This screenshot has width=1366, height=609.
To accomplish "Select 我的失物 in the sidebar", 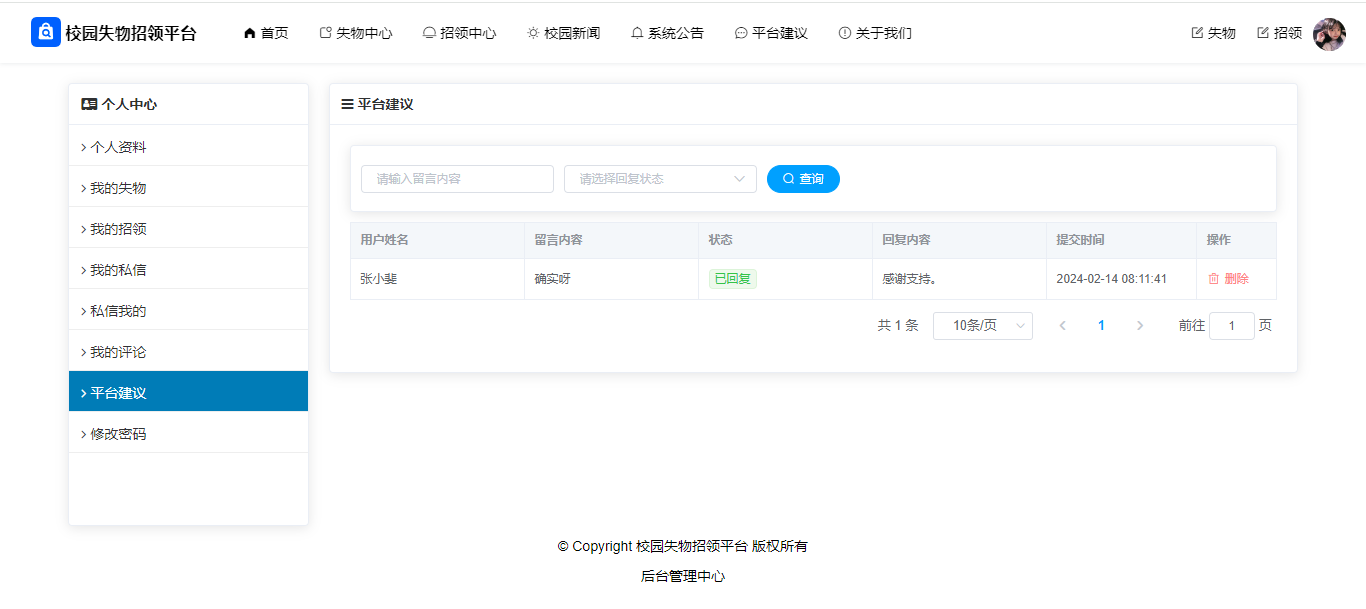I will coord(188,188).
